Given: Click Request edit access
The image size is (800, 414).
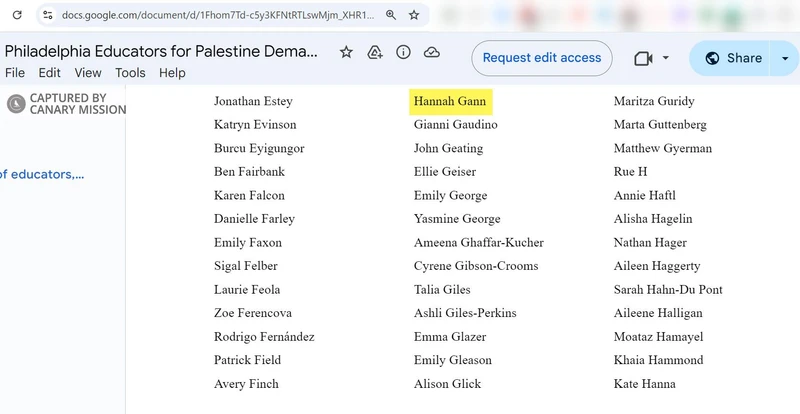Looking at the screenshot, I should (542, 58).
